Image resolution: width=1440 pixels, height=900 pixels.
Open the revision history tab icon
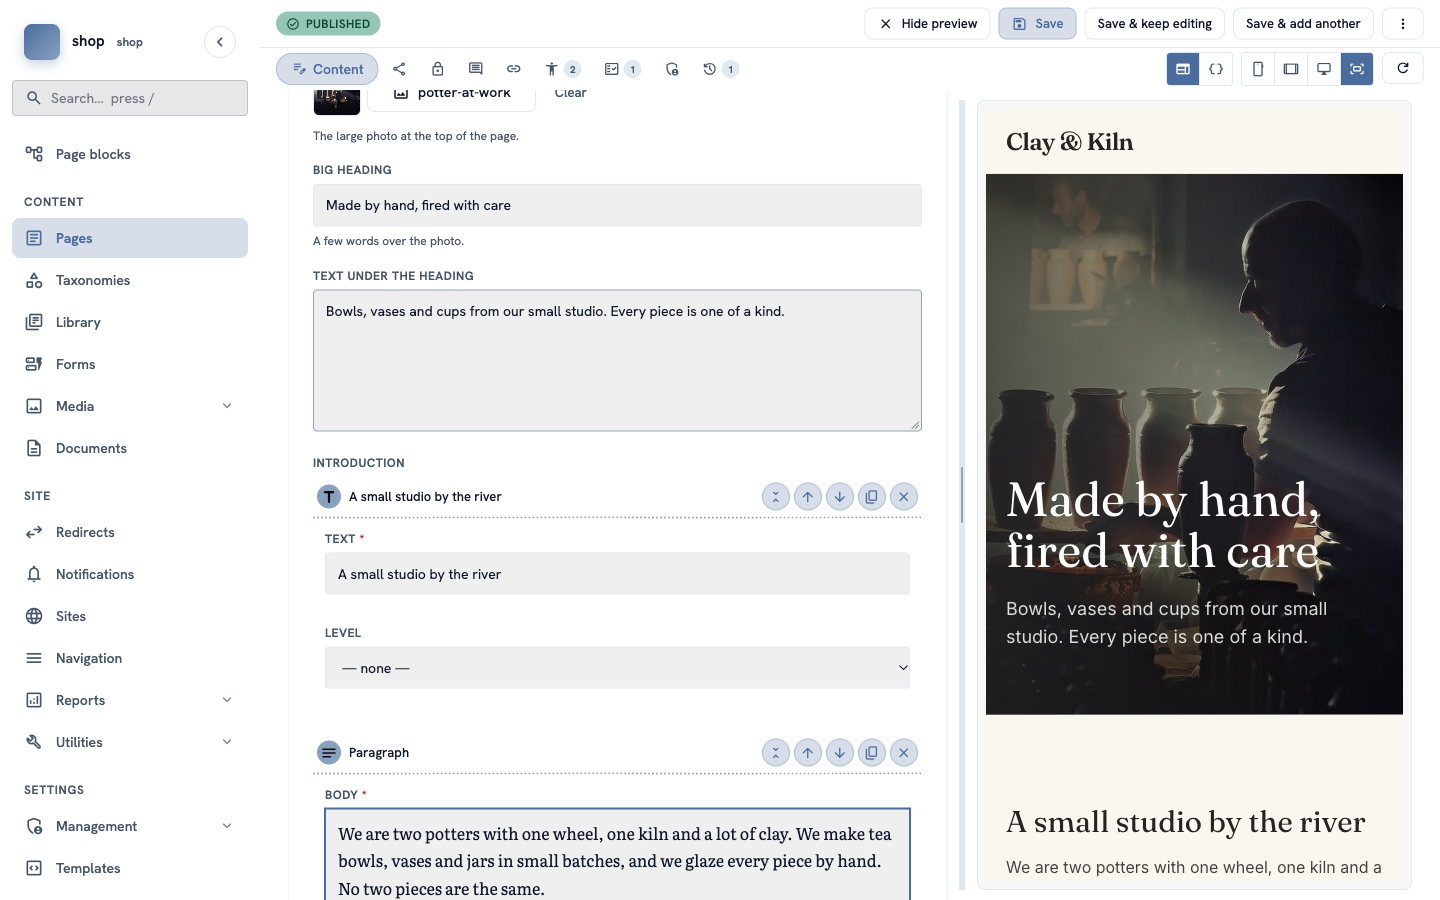pyautogui.click(x=720, y=69)
